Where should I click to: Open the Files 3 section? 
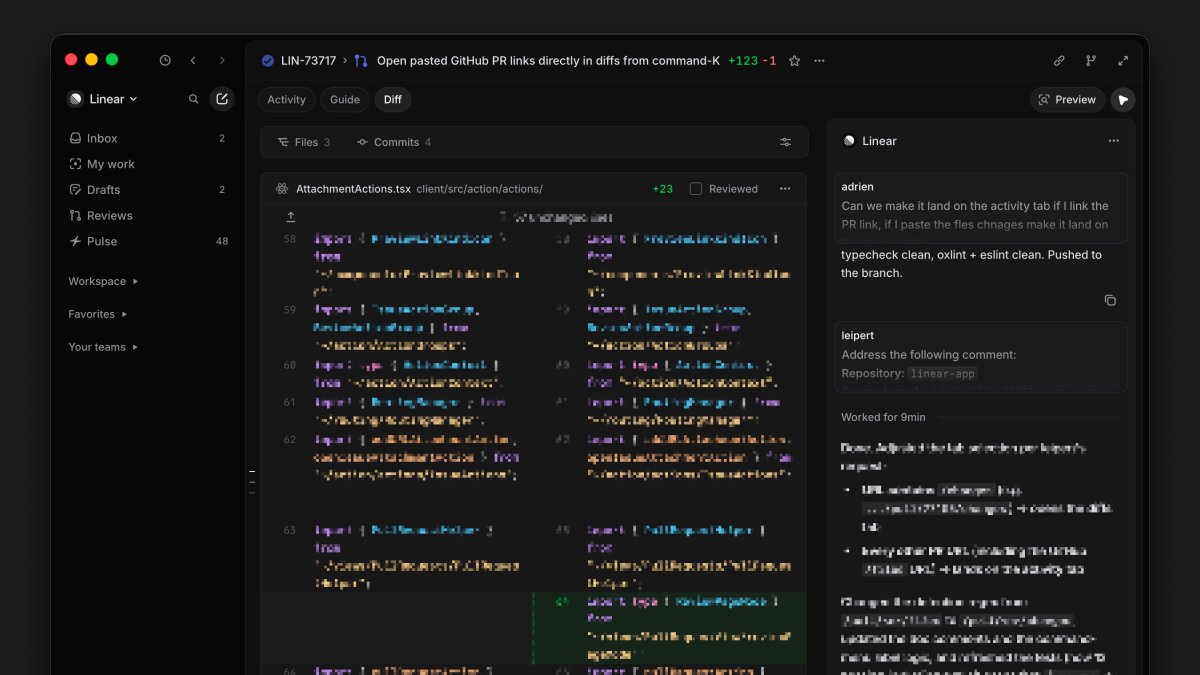[x=304, y=142]
